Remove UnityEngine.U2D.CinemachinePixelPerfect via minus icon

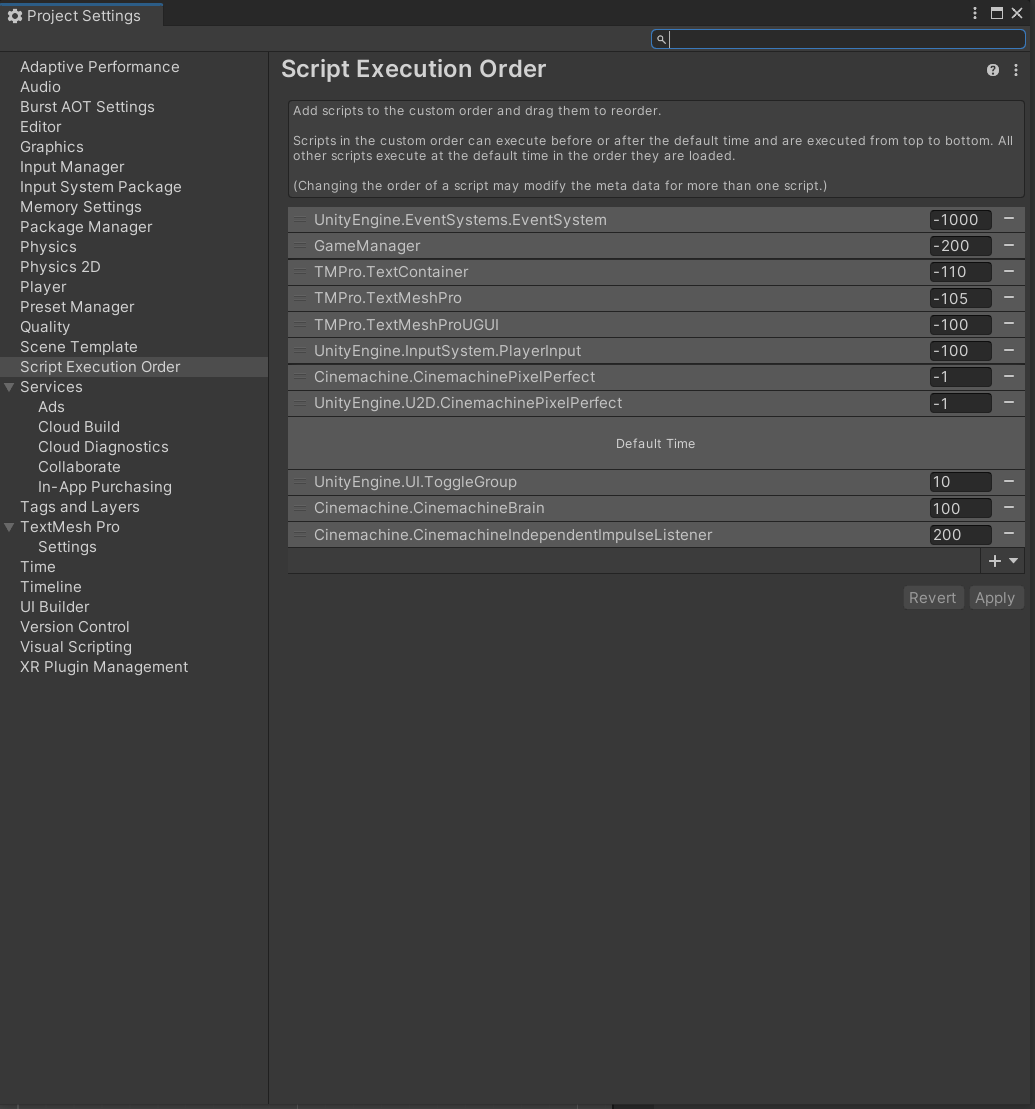coord(1009,403)
